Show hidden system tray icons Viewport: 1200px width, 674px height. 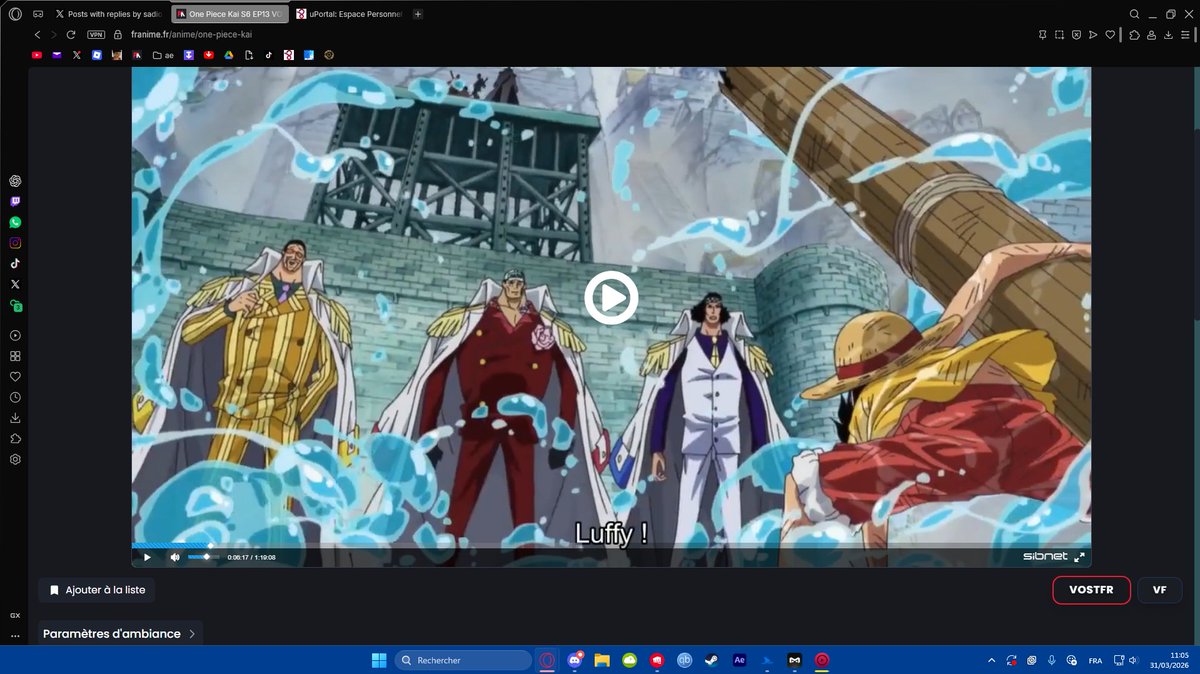[x=992, y=660]
